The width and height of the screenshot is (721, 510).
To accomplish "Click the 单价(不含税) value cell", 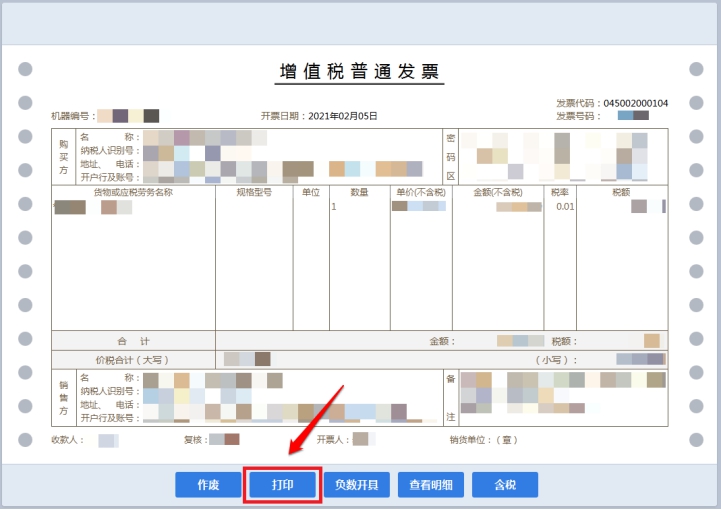I will click(x=419, y=207).
